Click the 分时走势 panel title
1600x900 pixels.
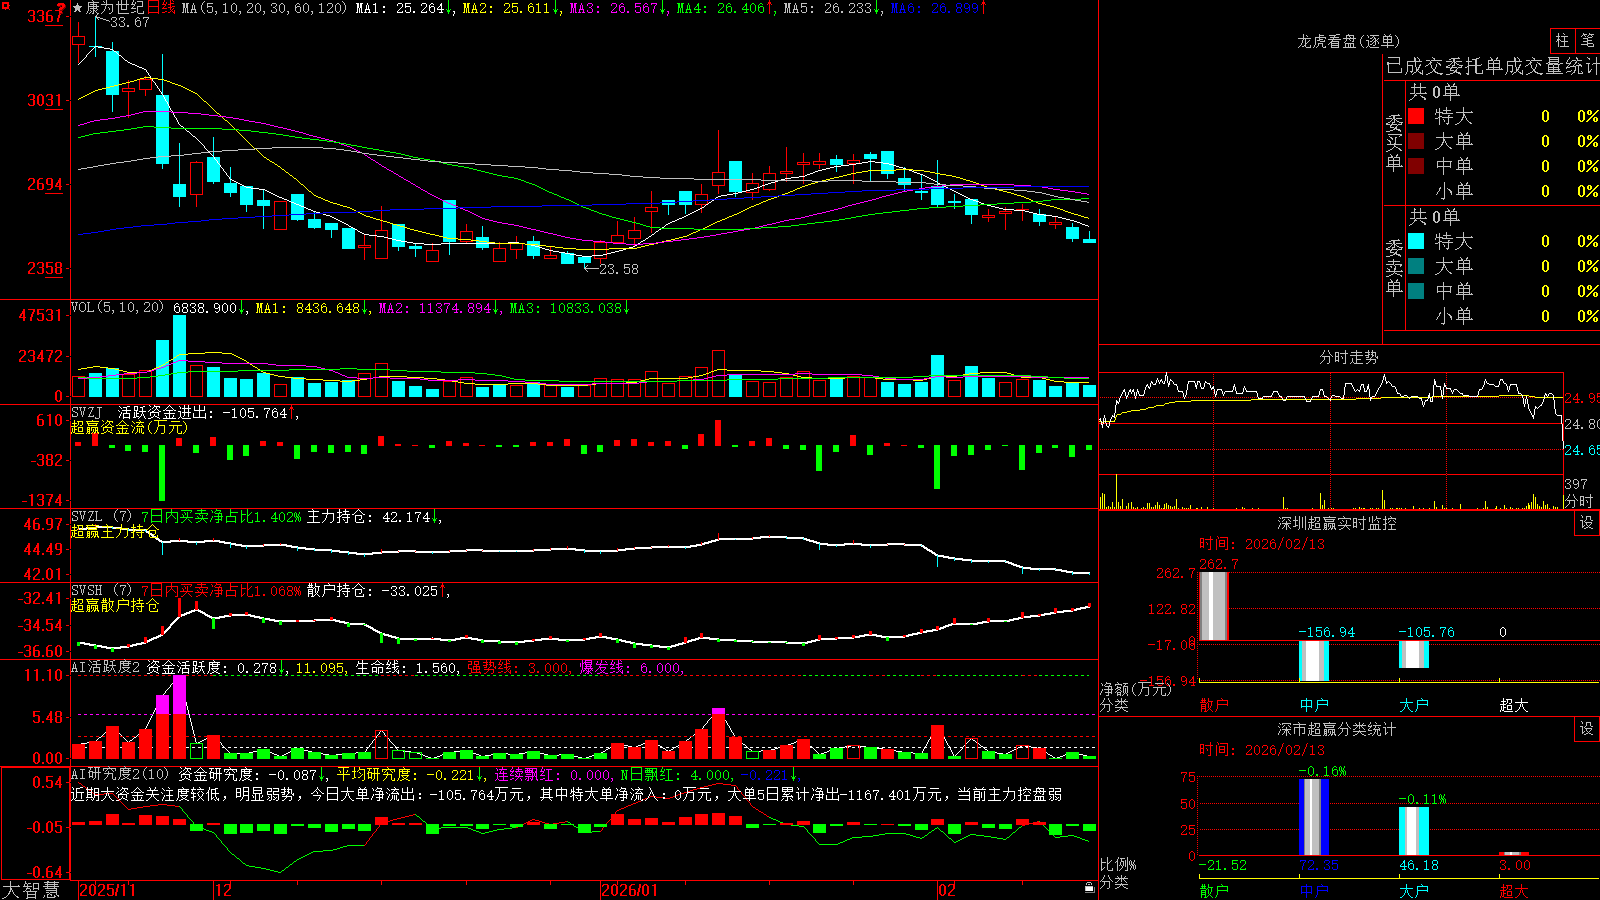click(1348, 357)
